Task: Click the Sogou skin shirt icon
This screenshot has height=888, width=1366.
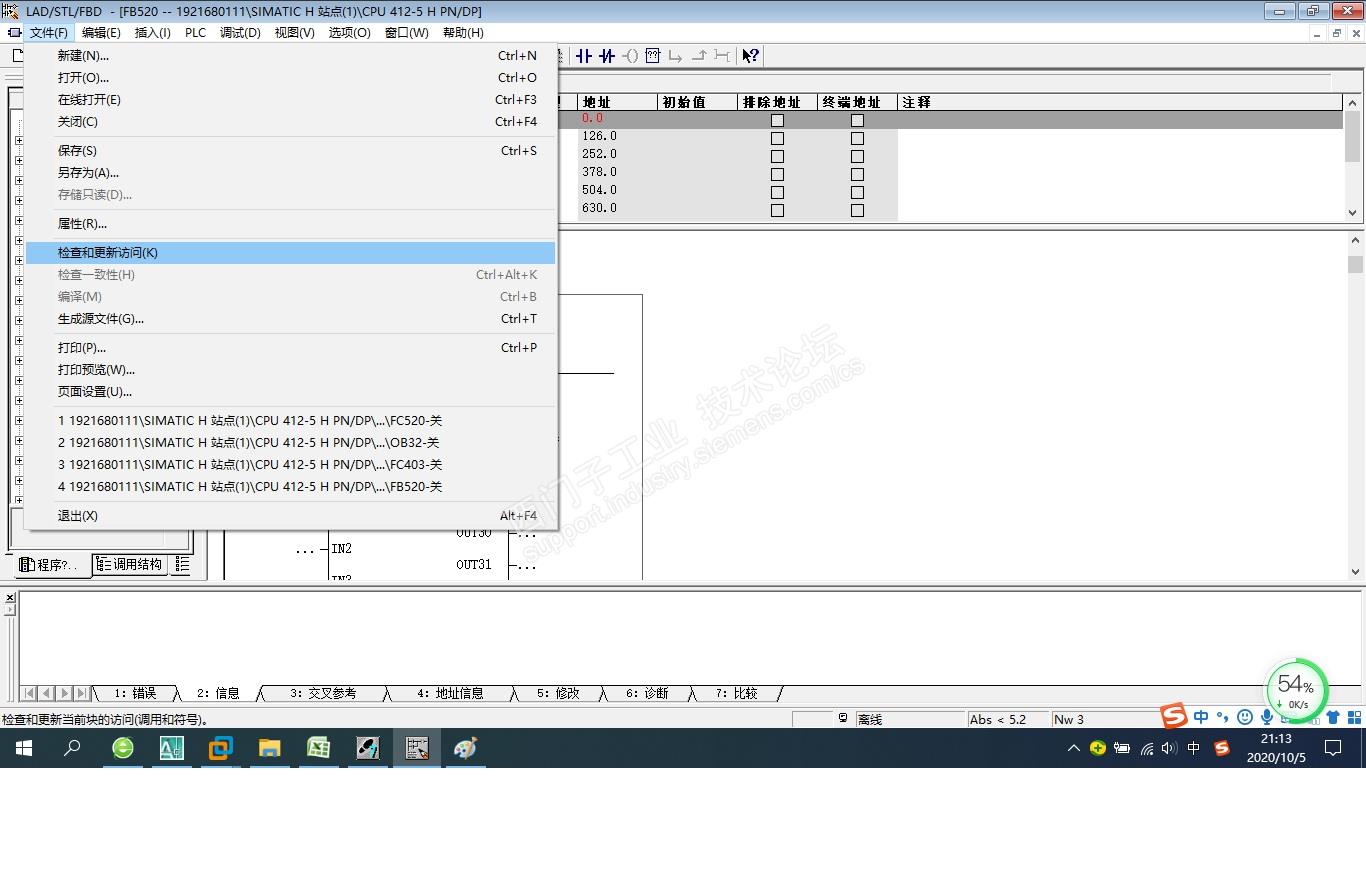Action: pos(1333,717)
